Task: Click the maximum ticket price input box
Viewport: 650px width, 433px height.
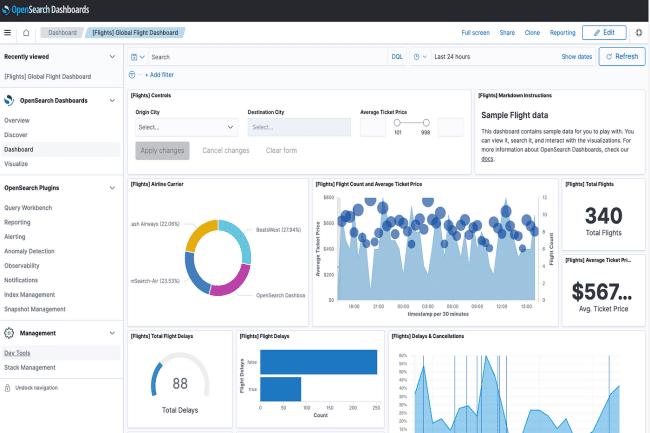Action: click(x=450, y=127)
